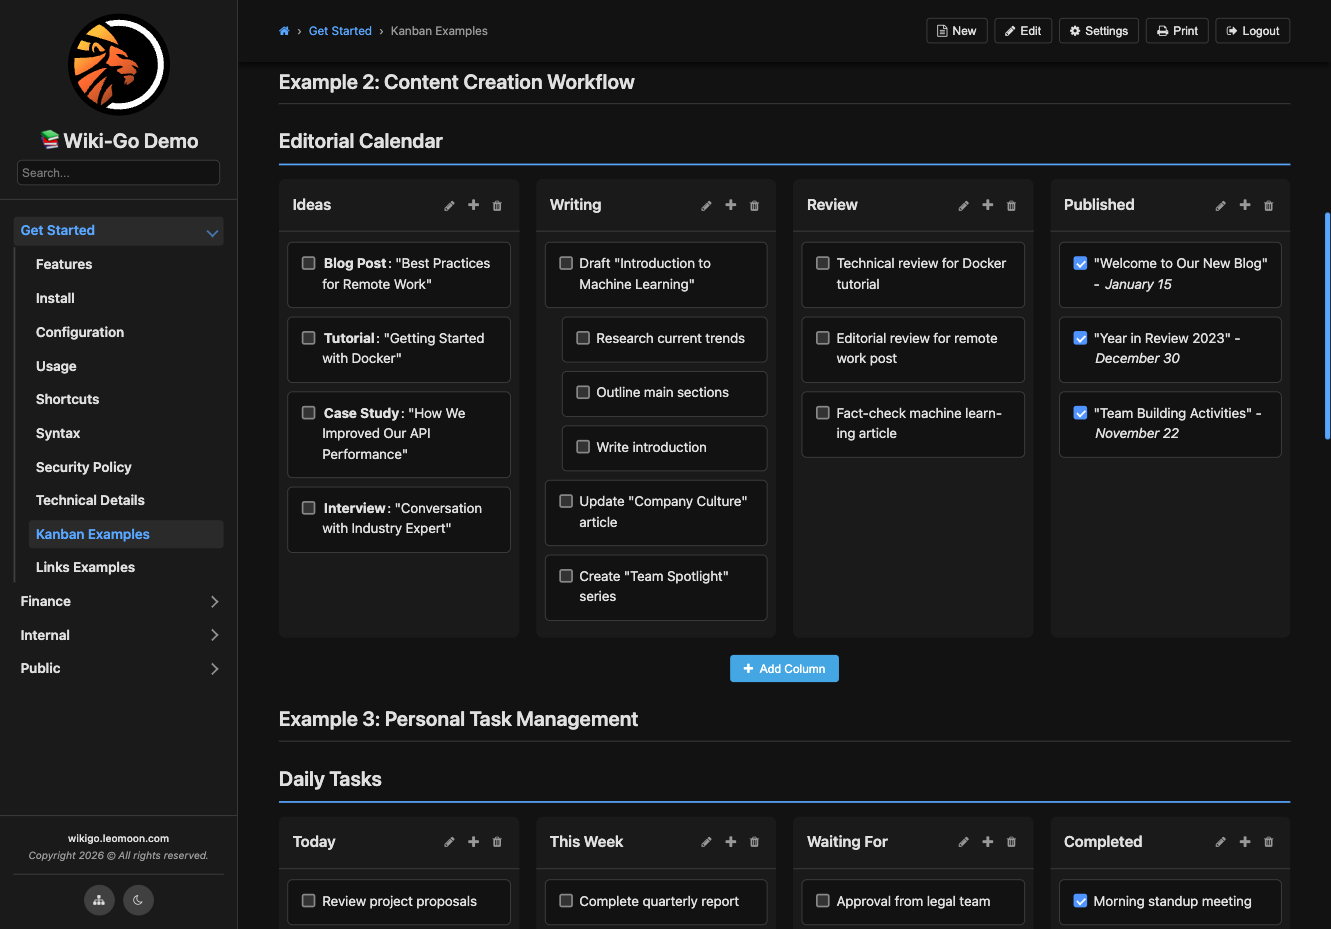Click the Wiki-Go lion logo
The height and width of the screenshot is (929, 1331).
click(x=119, y=65)
